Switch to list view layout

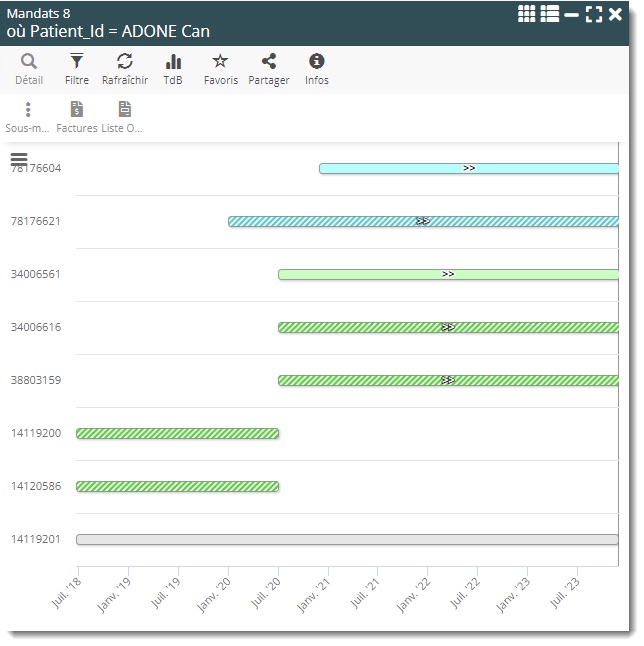coord(549,14)
